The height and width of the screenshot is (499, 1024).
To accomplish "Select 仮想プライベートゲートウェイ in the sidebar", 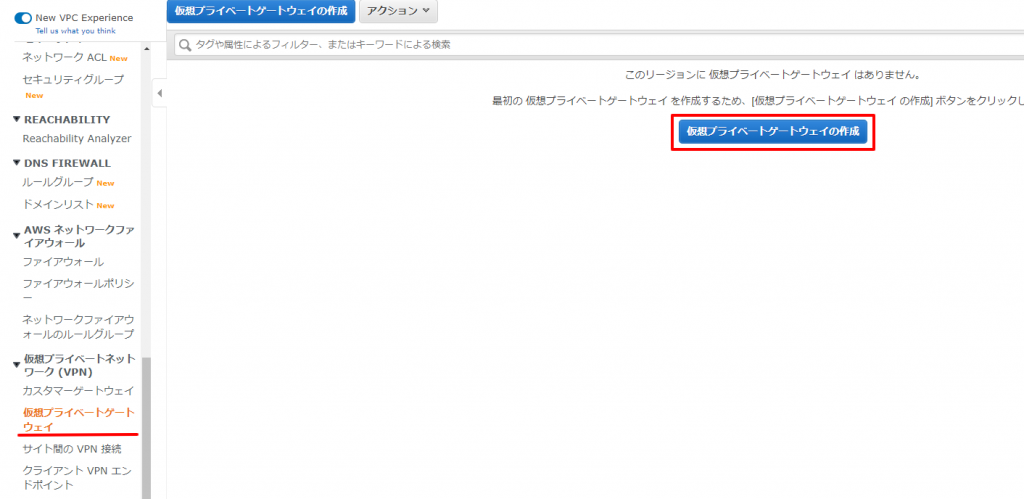I will point(78,419).
